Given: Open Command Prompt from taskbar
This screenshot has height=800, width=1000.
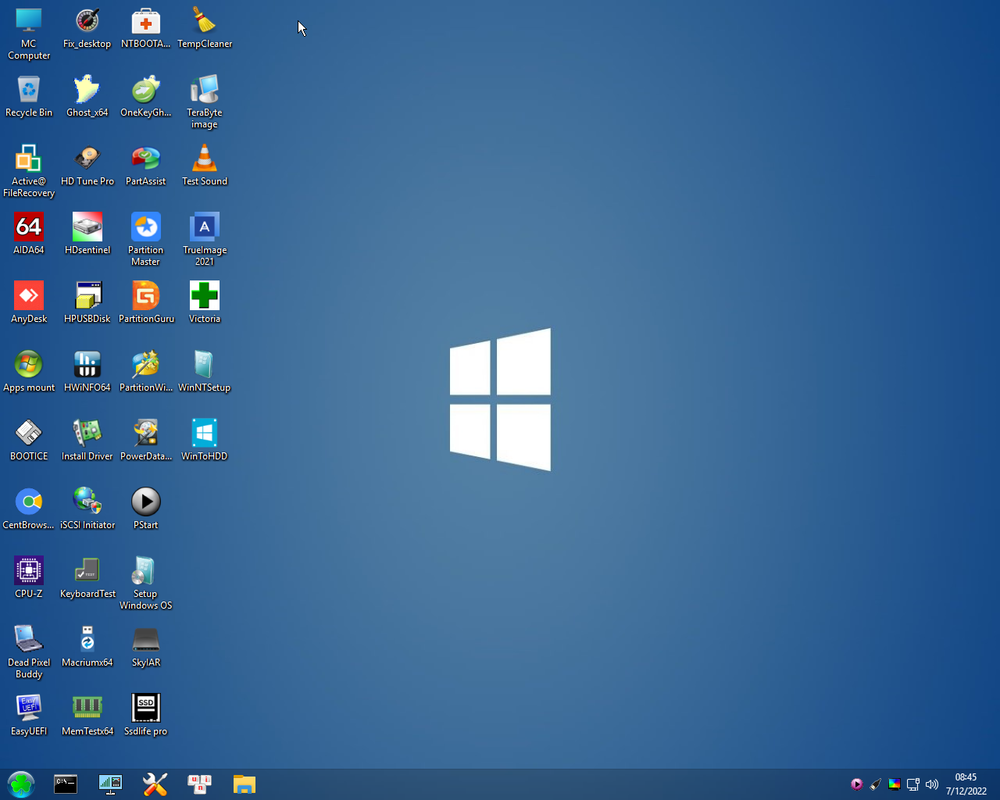Looking at the screenshot, I should (x=66, y=784).
